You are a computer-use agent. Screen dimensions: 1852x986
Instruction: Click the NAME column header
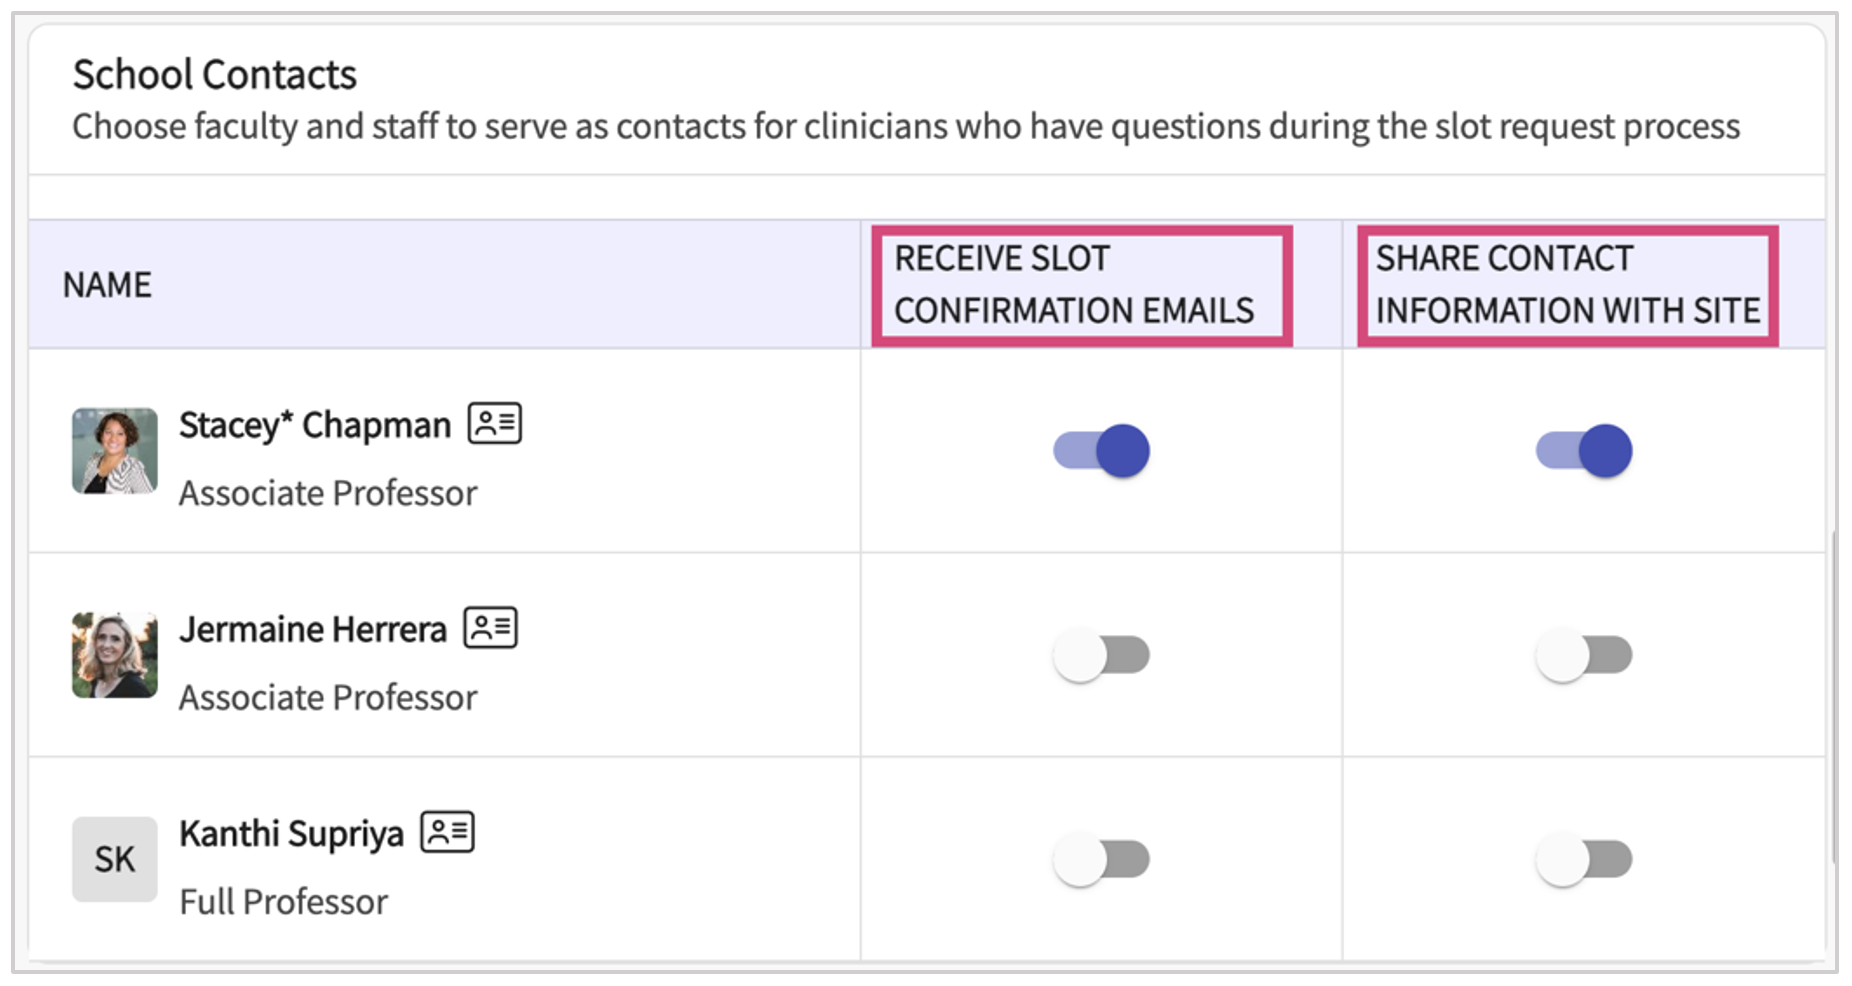pos(107,285)
